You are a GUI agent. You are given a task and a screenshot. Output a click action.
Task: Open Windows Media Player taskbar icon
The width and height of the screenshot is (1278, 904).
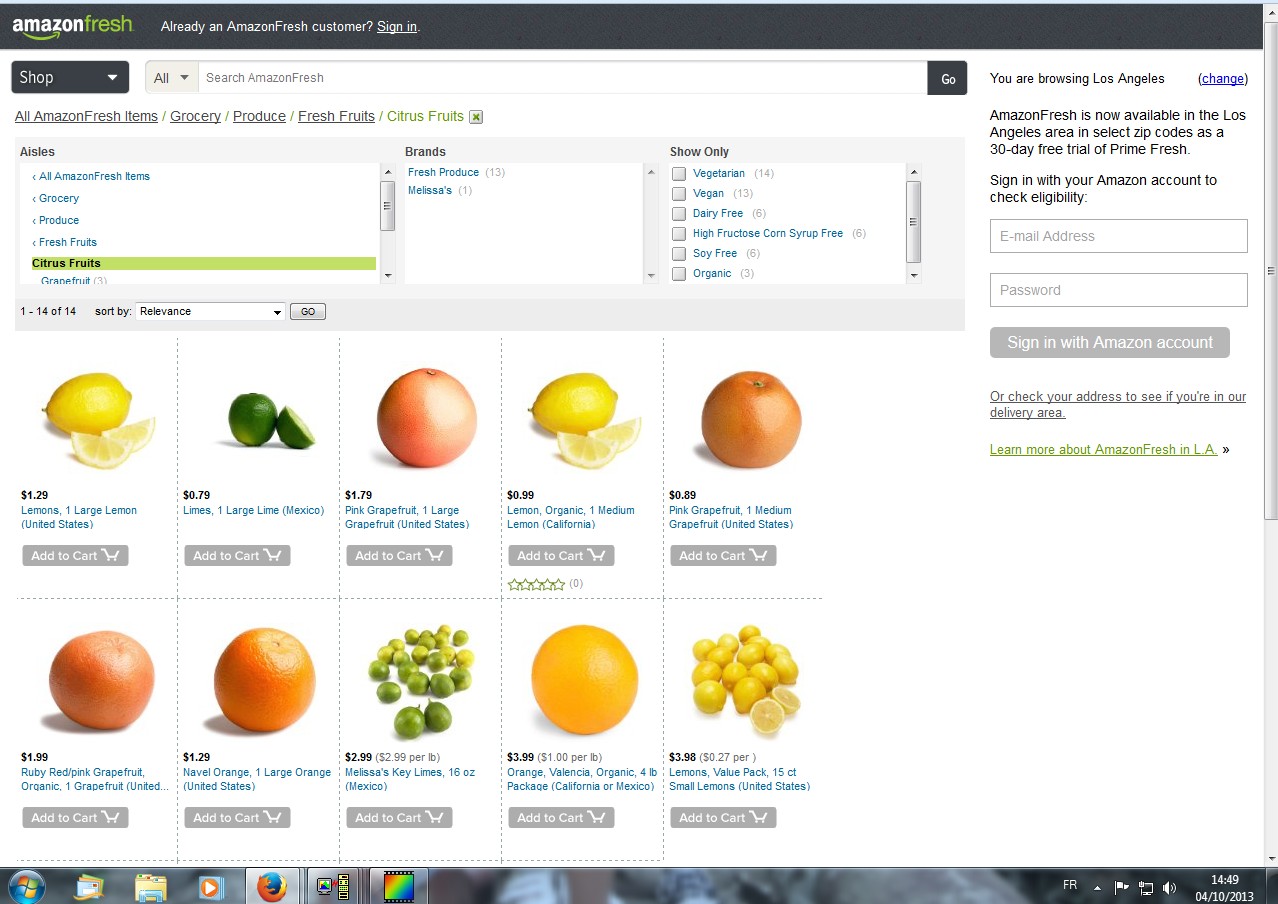point(210,887)
